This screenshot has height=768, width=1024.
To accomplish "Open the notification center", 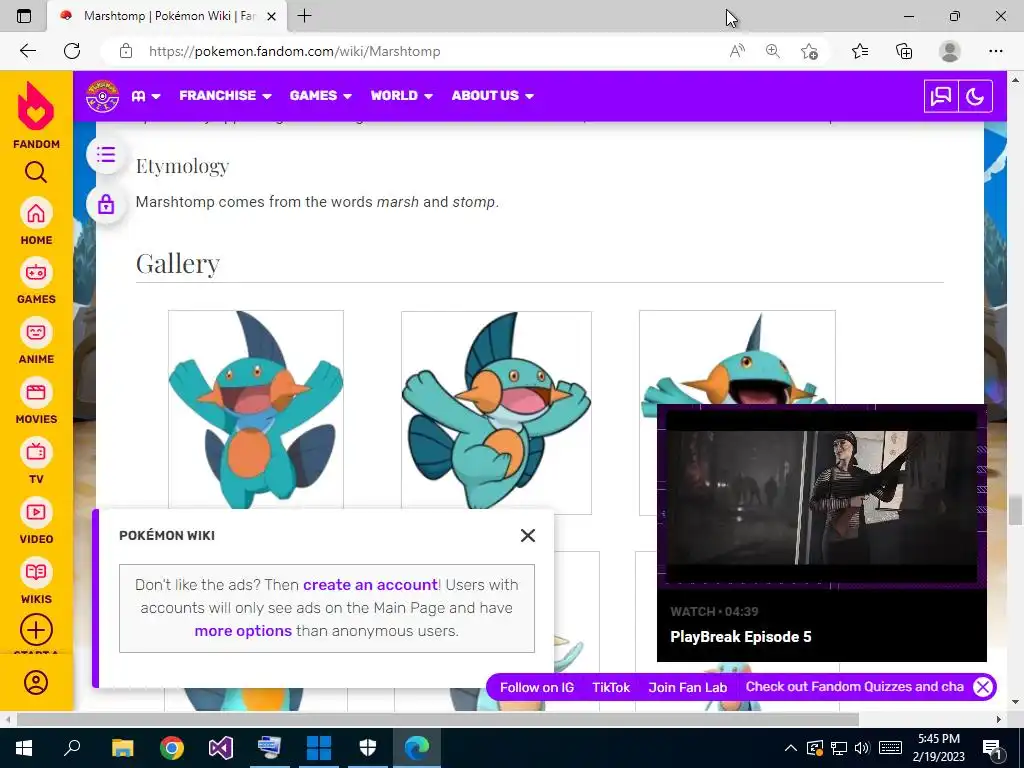I will click(992, 748).
